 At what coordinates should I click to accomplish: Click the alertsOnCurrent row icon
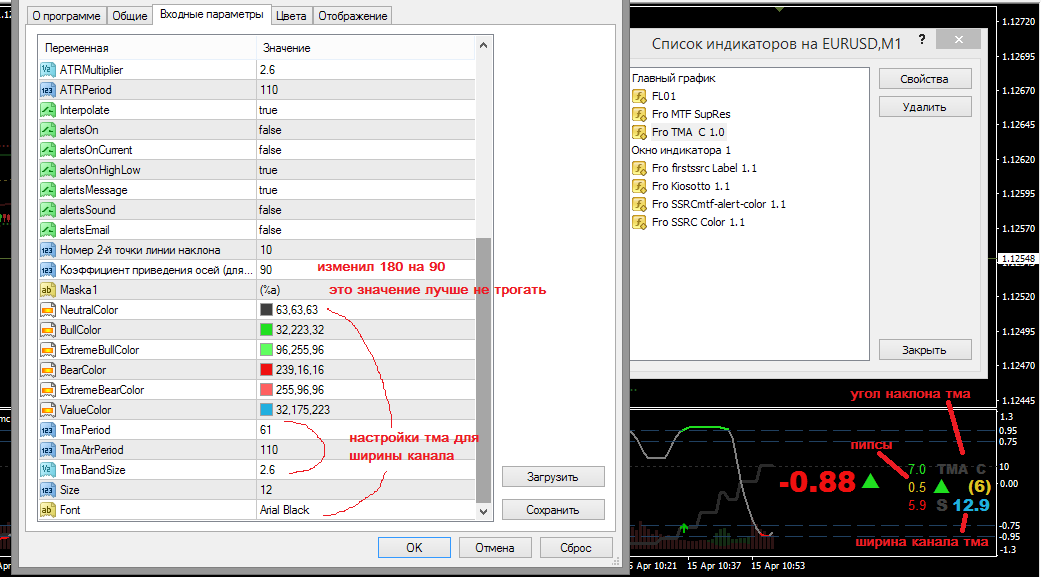[47, 149]
